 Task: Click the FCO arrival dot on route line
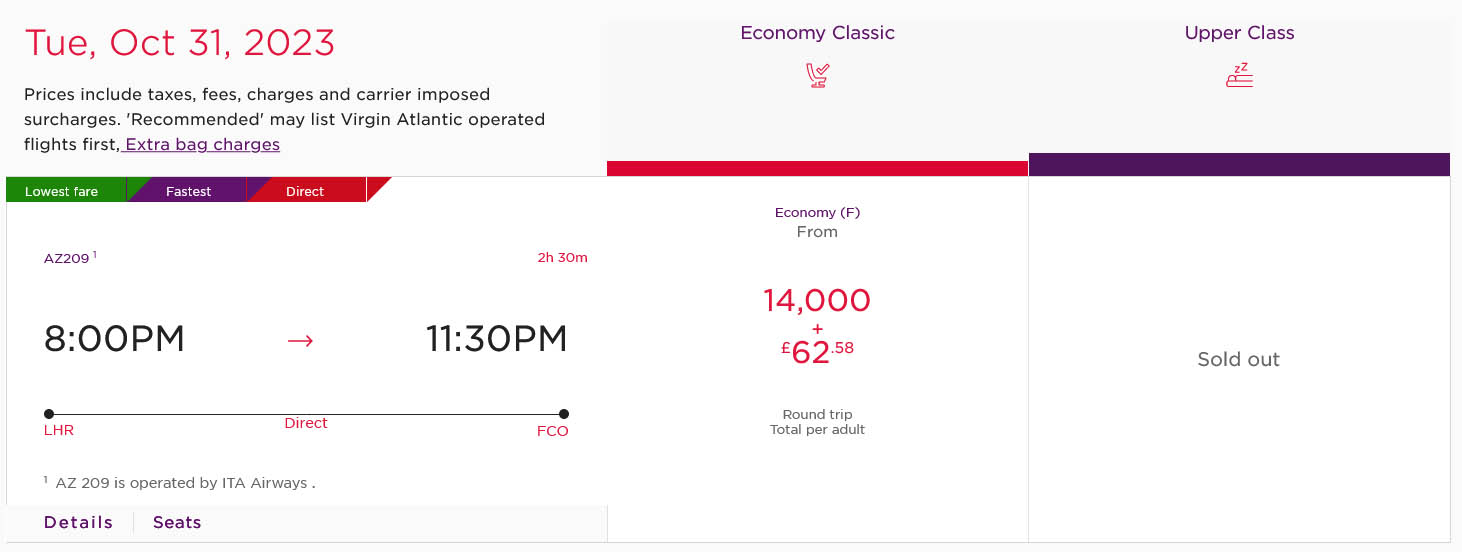[x=564, y=414]
